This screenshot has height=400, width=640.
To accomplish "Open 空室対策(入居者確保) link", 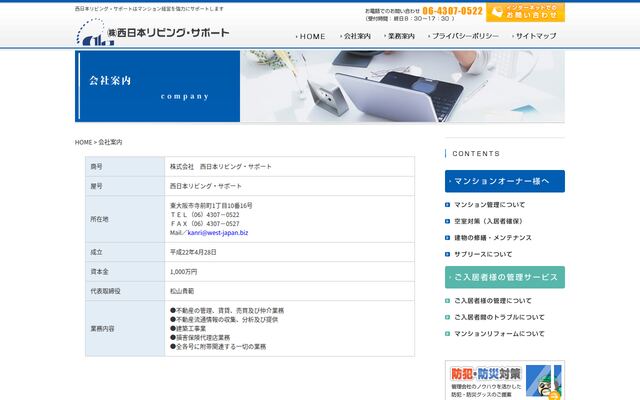I will [x=488, y=221].
